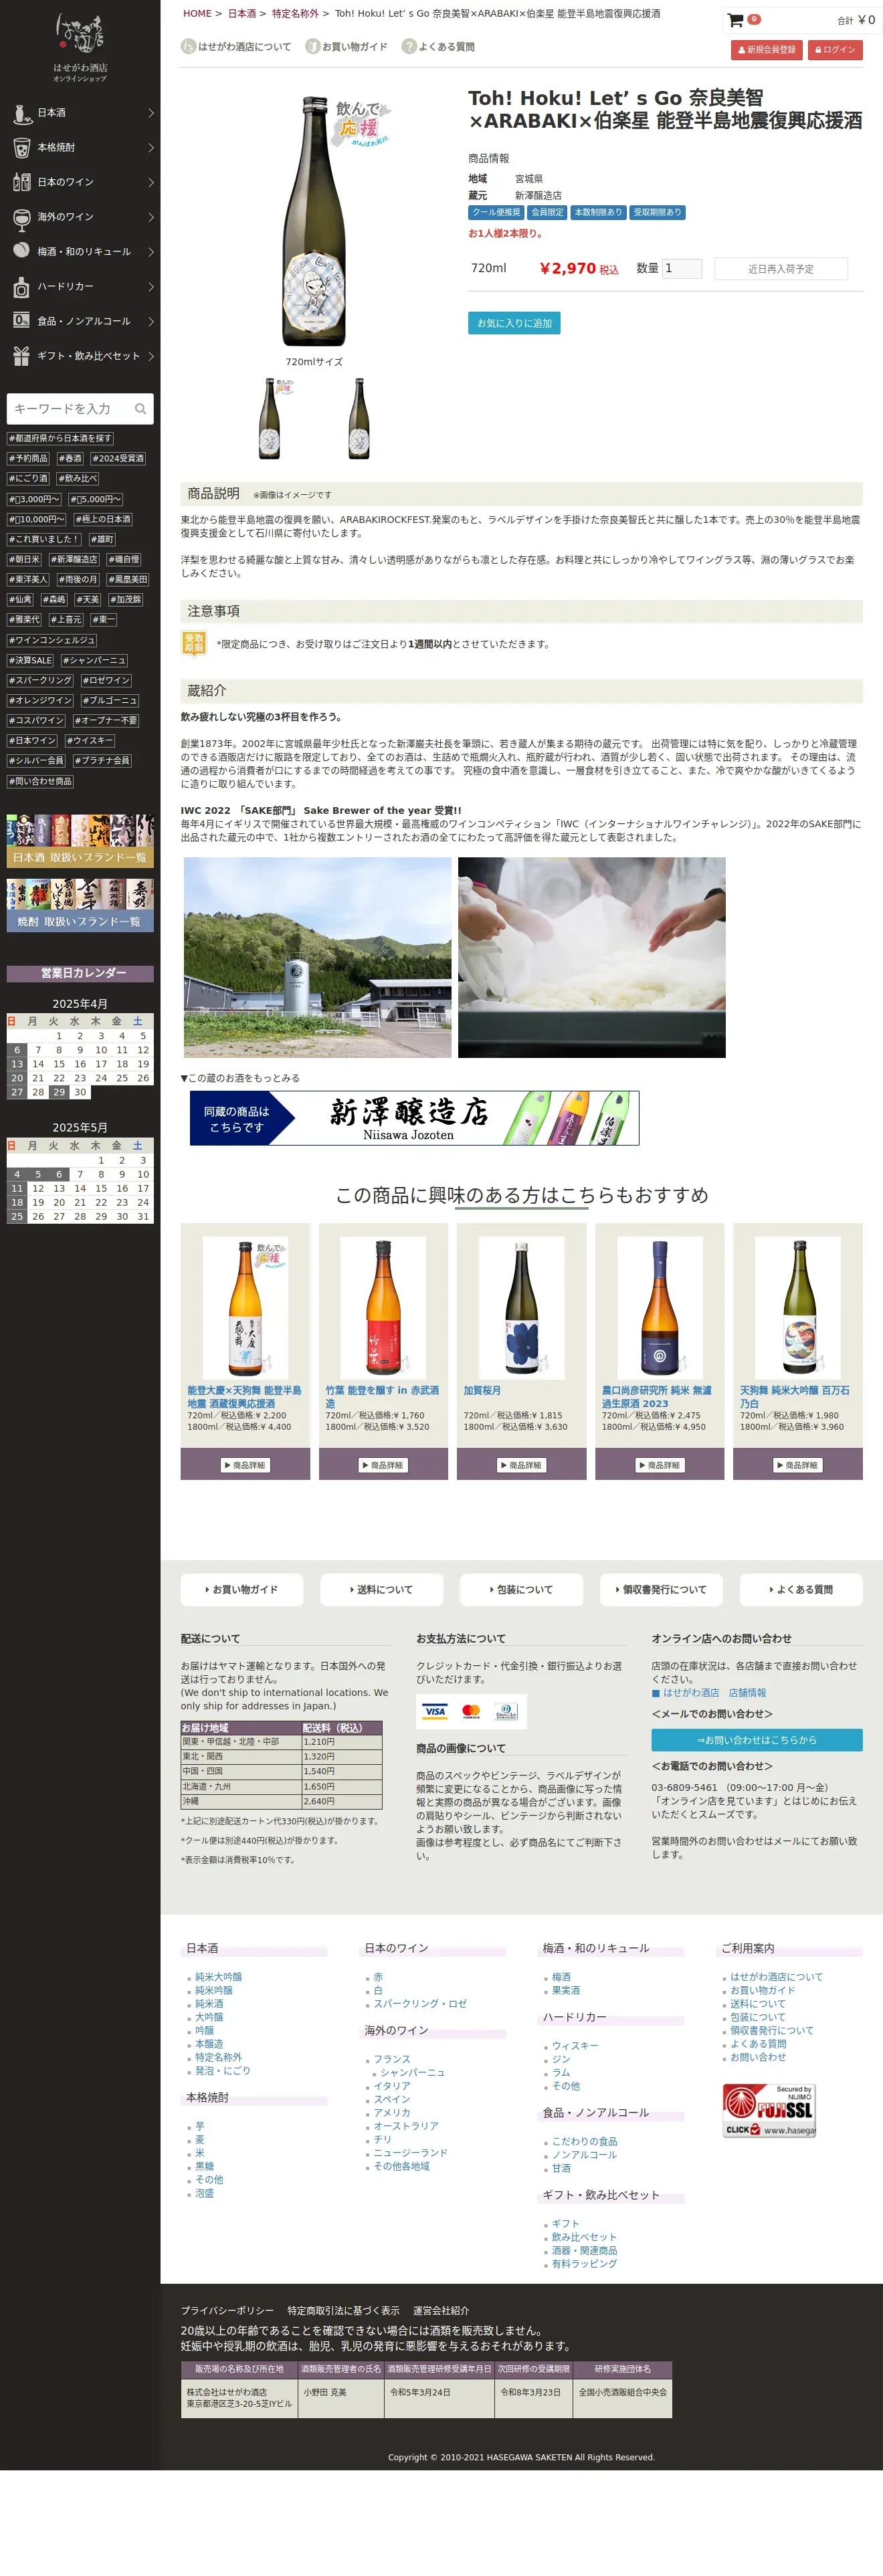Click the 梅酒・和のリキュール icon

tap(21, 251)
